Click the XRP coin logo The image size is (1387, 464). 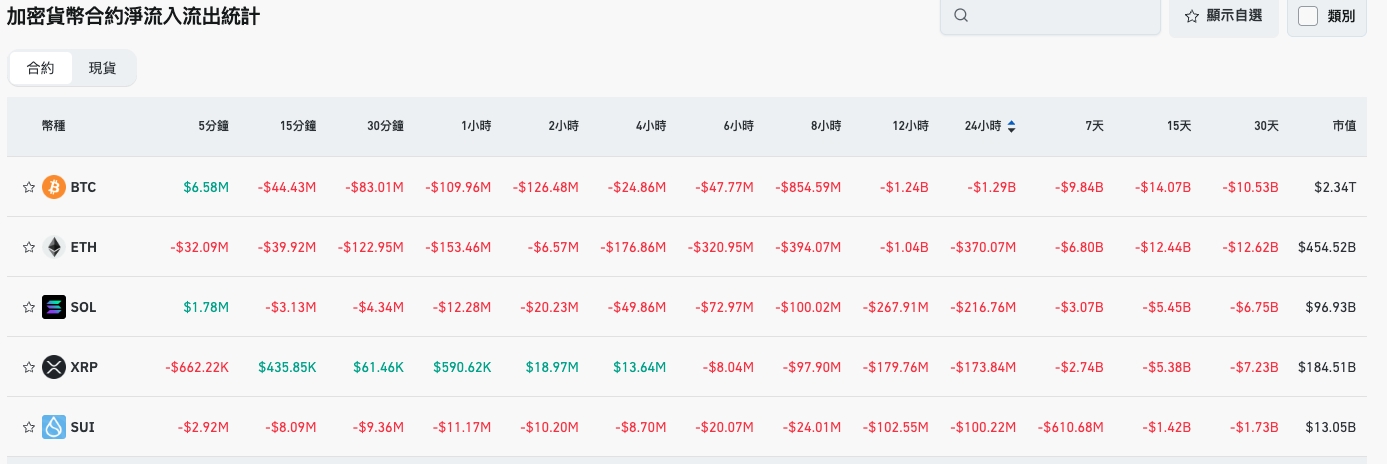pos(54,367)
